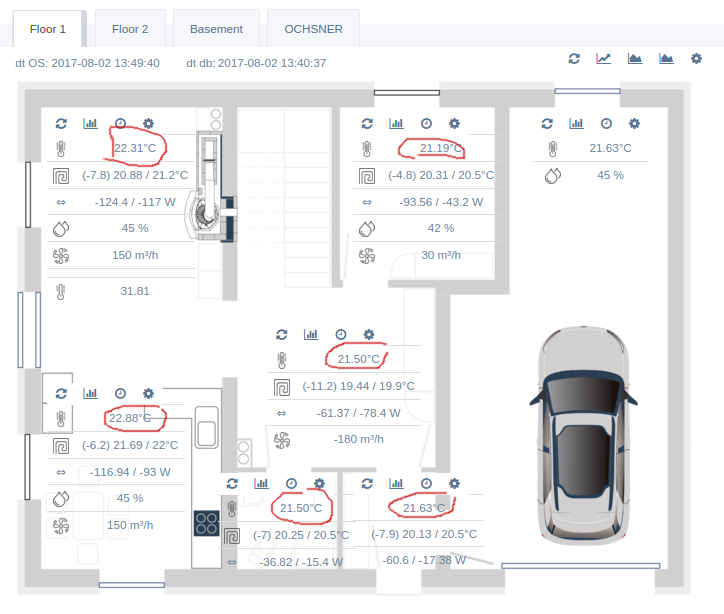Open bar chart for the -36.82 W room

pos(261,484)
